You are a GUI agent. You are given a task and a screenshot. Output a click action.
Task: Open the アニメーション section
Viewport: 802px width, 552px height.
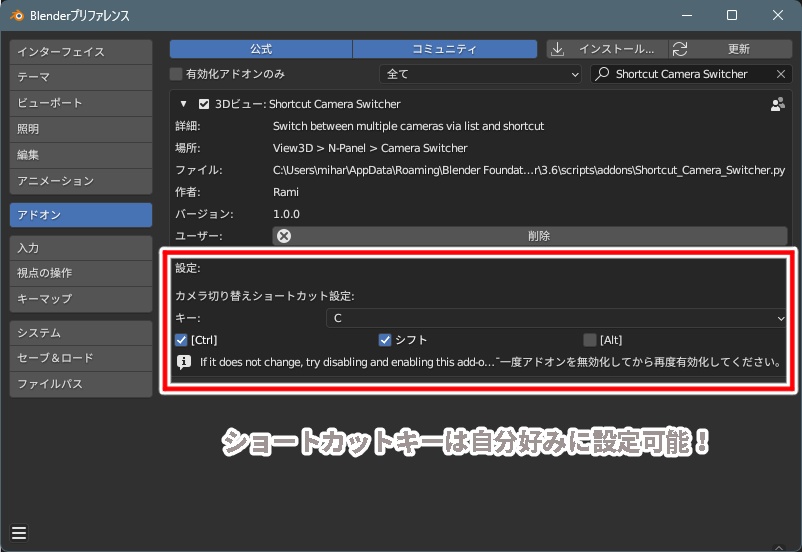point(81,182)
